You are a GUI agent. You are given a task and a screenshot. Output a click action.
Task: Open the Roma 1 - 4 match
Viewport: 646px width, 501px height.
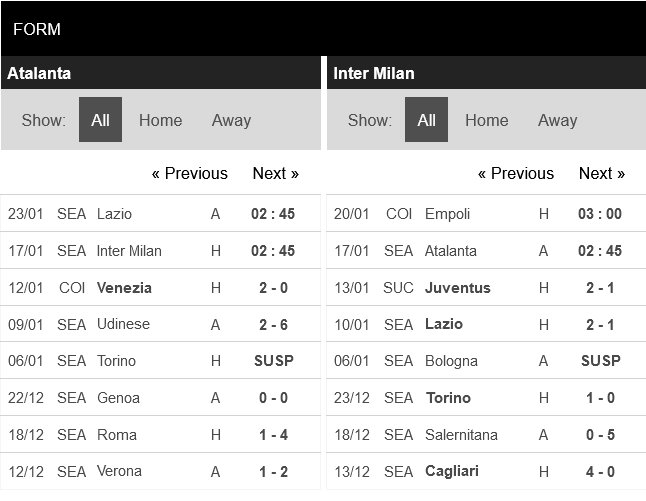pyautogui.click(x=273, y=435)
